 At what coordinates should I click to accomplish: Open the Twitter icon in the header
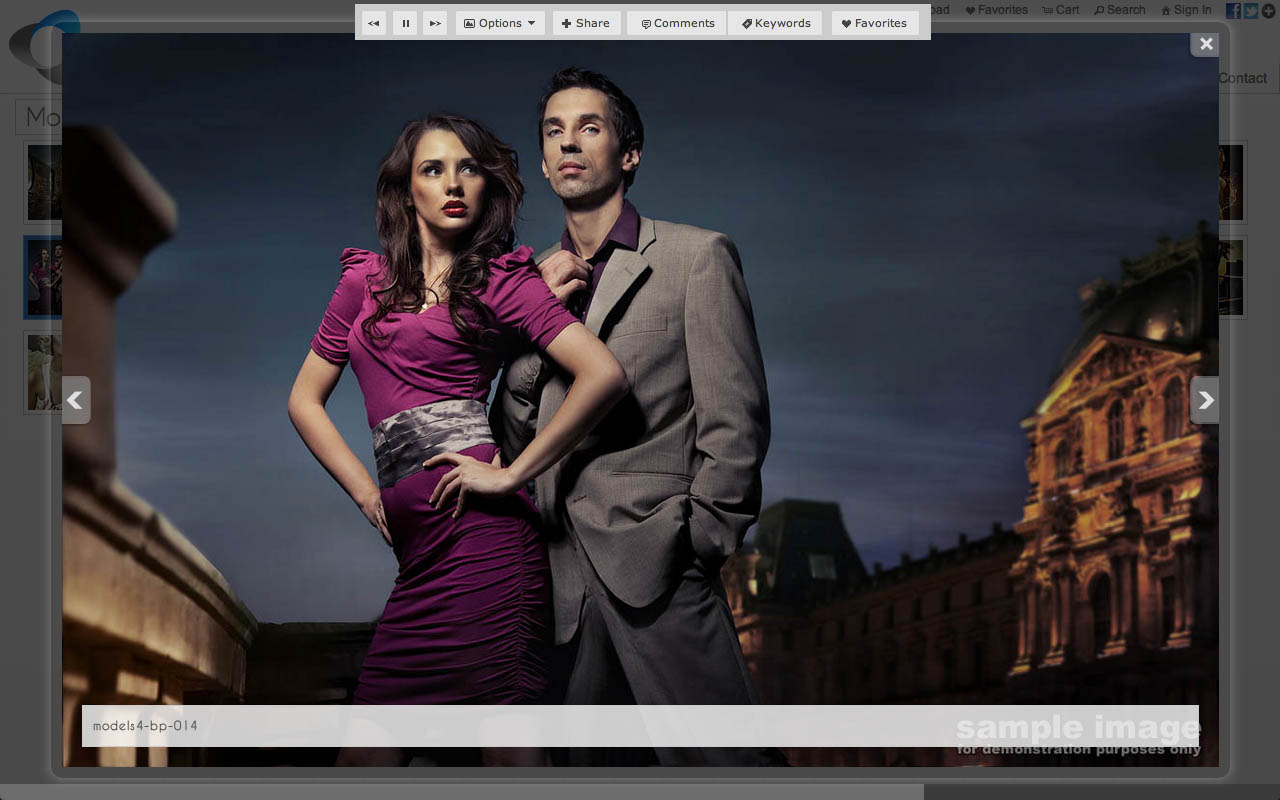(x=1250, y=11)
